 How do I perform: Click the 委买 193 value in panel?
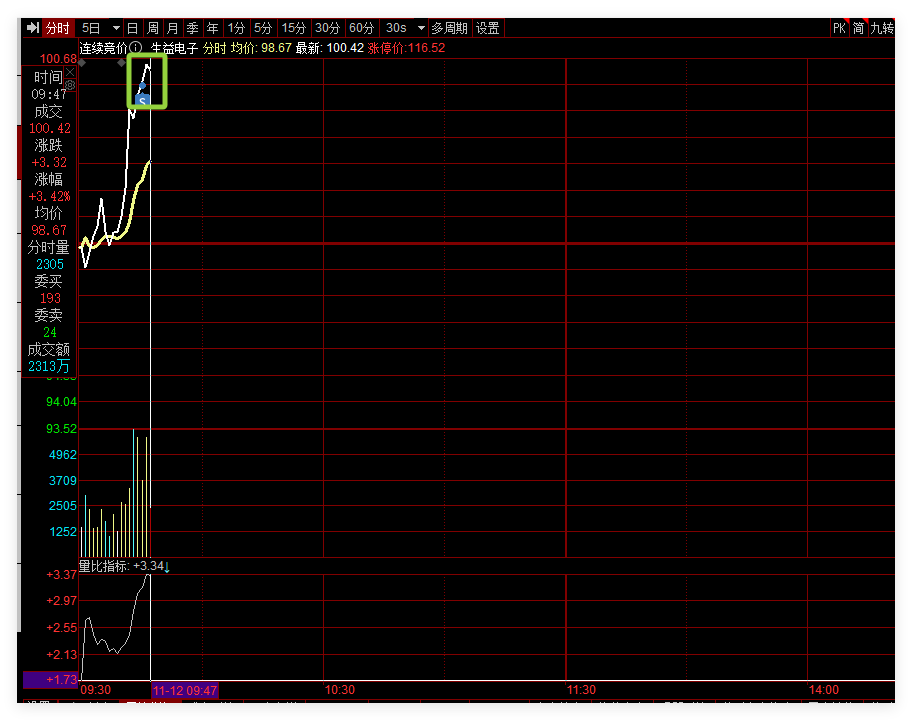[x=50, y=298]
